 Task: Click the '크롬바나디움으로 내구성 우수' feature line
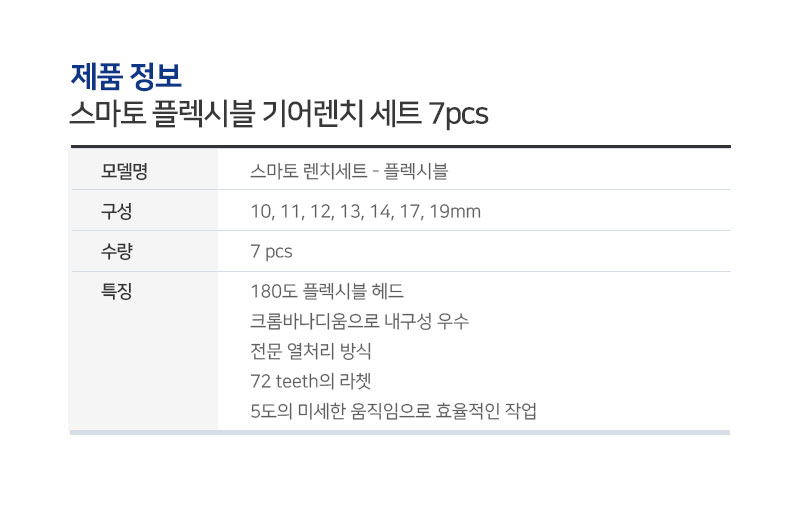tap(359, 321)
